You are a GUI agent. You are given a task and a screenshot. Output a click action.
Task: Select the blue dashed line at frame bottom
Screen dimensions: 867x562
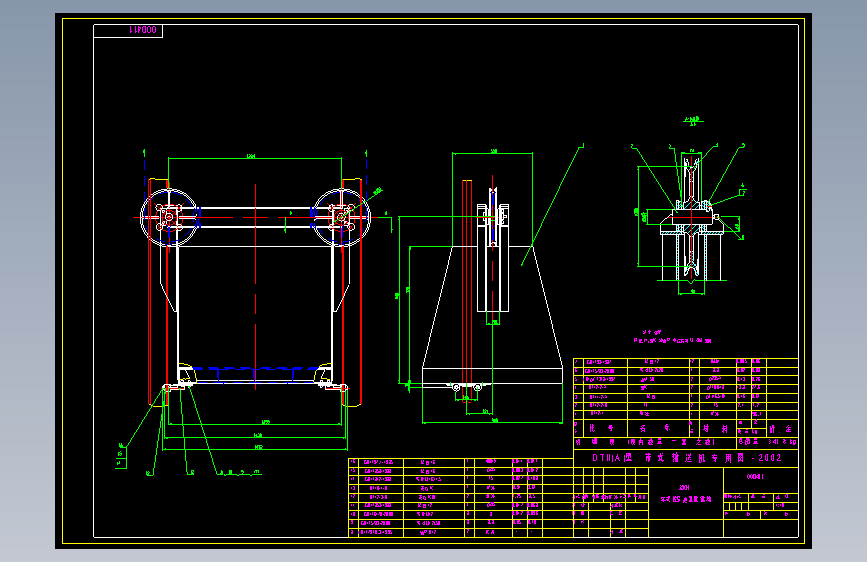point(255,368)
